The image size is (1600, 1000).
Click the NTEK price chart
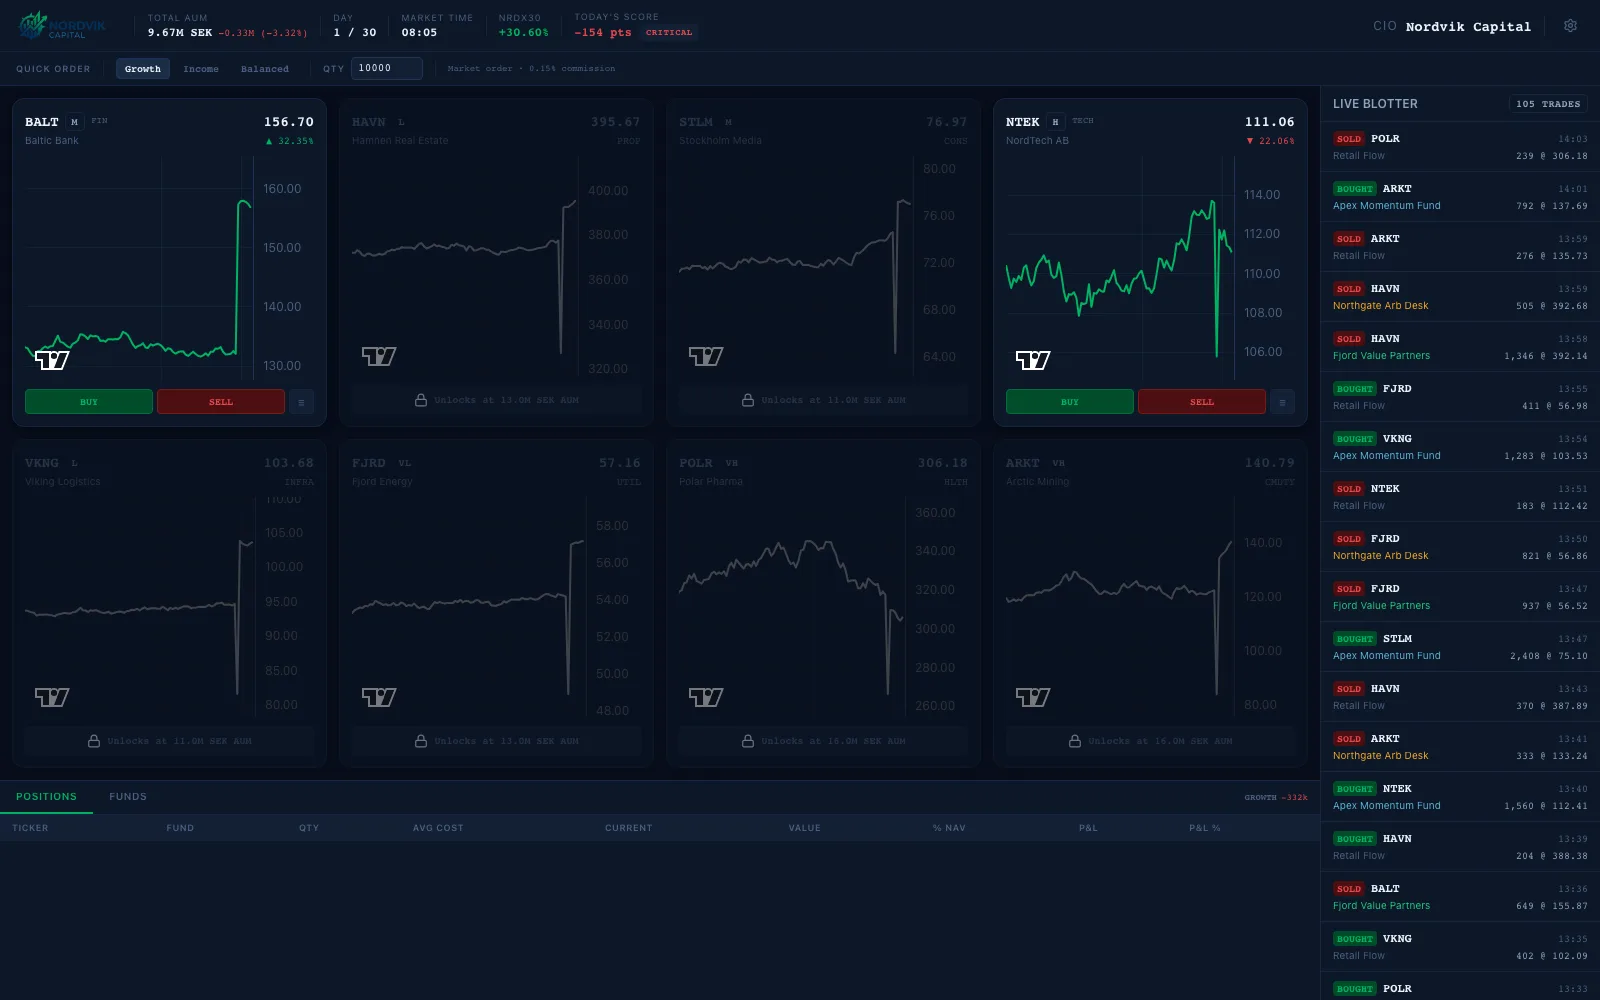(1150, 270)
